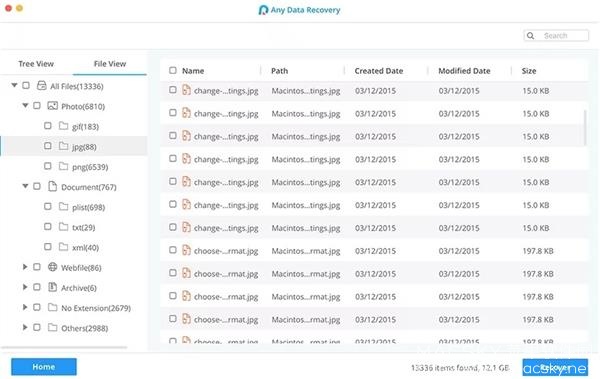The height and width of the screenshot is (379, 600).
Task: Switch to the Tree View tab
Action: point(36,64)
